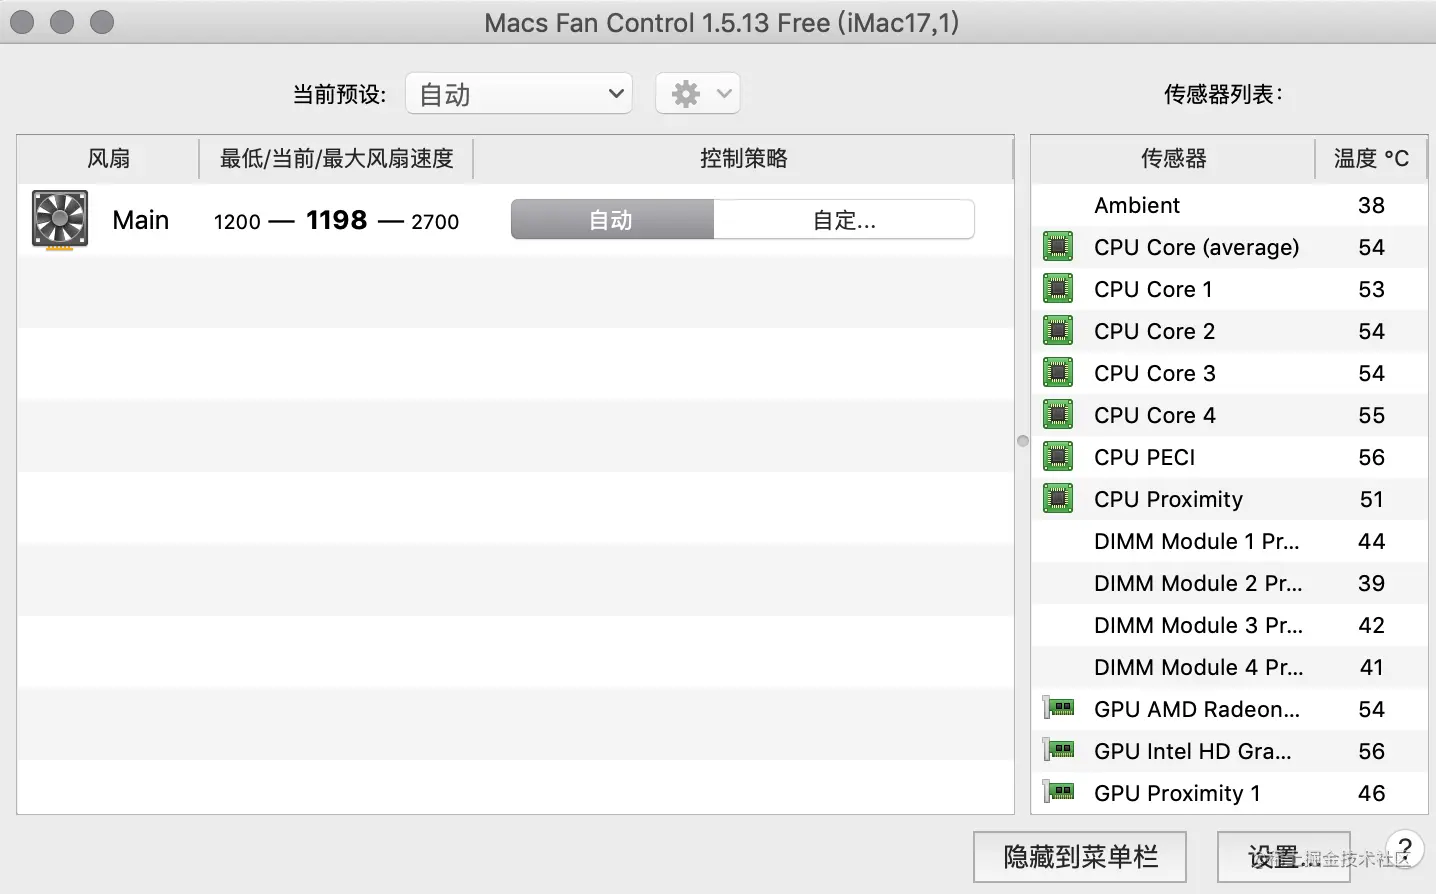
Task: Click the GPU AMD Radeon card icon
Action: click(1058, 708)
